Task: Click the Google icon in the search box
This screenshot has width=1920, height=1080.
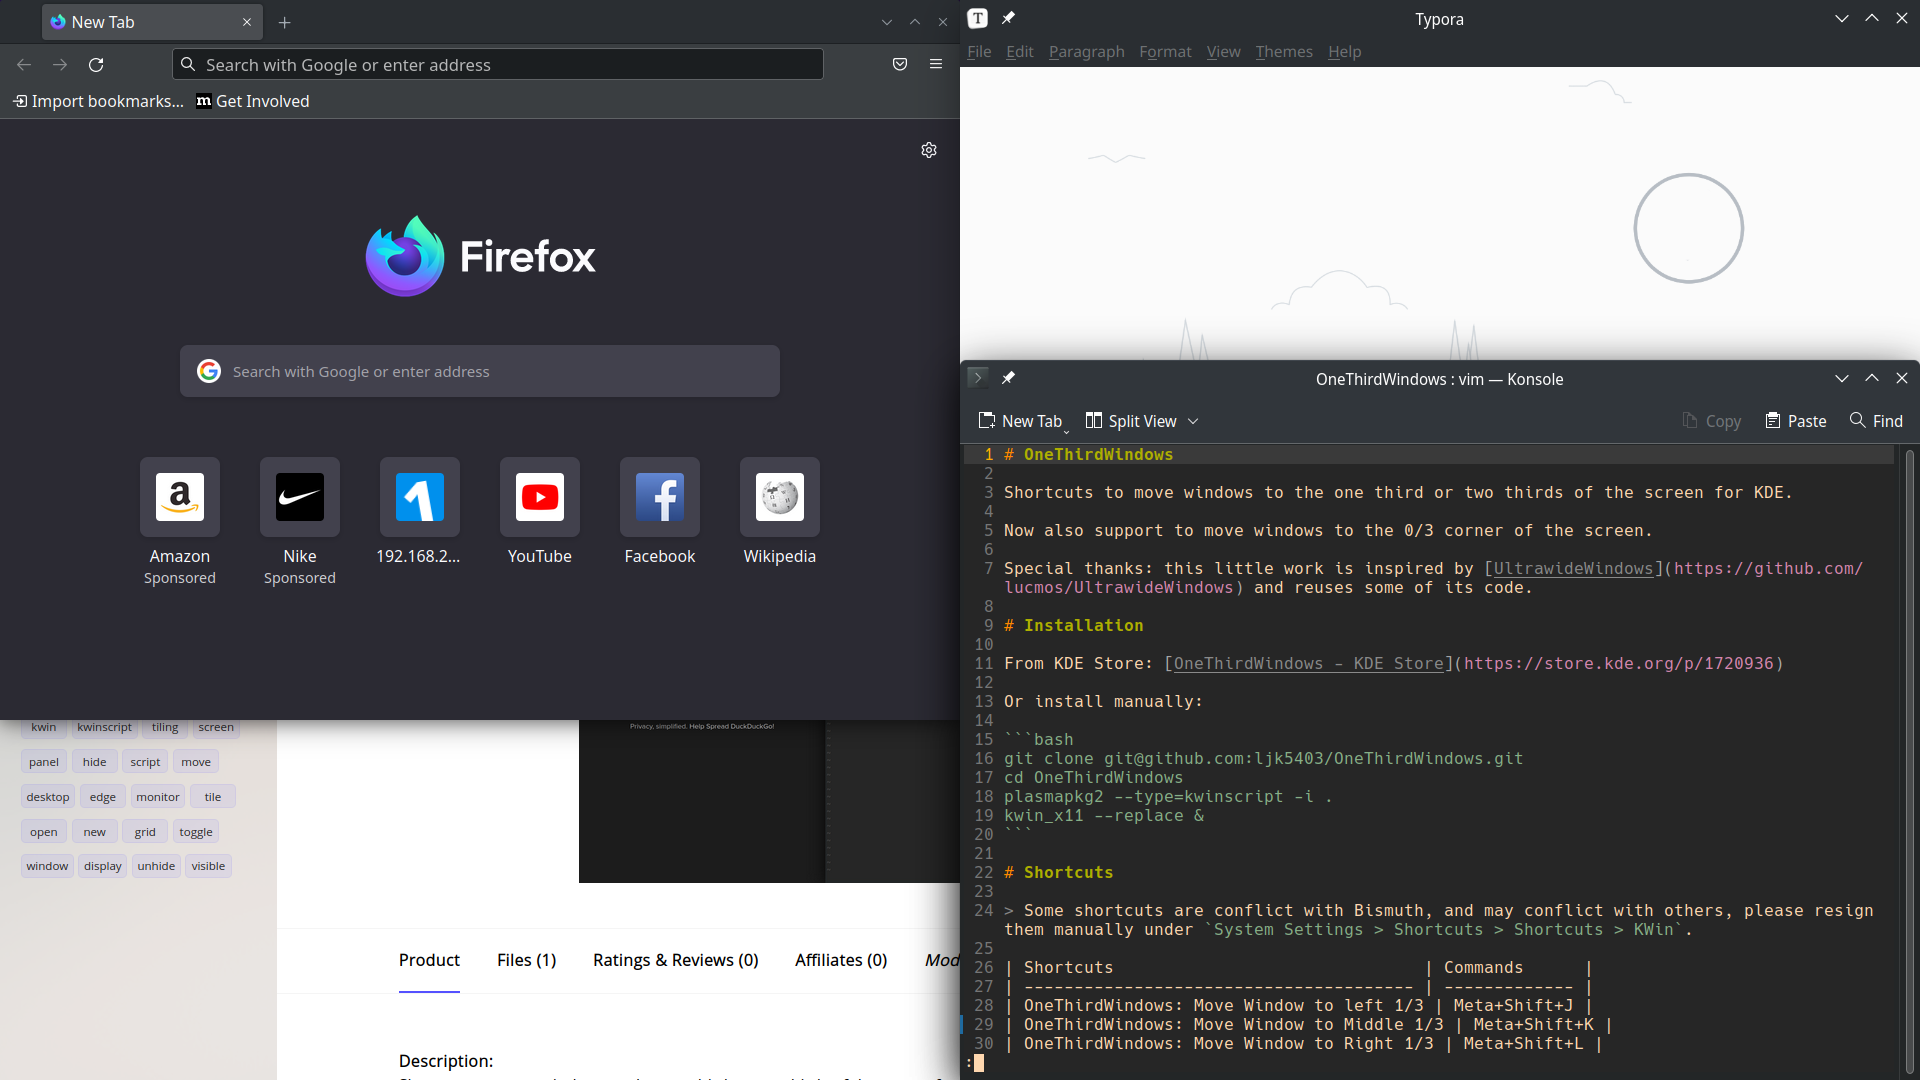Action: pos(209,371)
